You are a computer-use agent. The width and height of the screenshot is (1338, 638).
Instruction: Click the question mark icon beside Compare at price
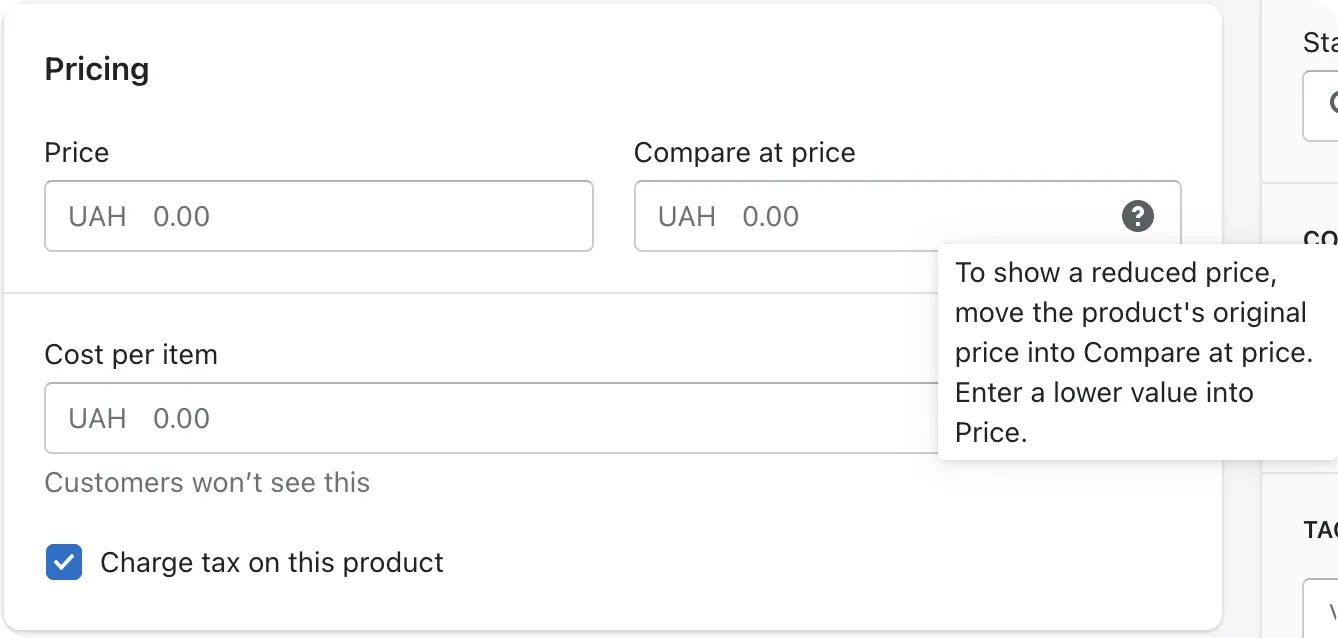(x=1137, y=216)
